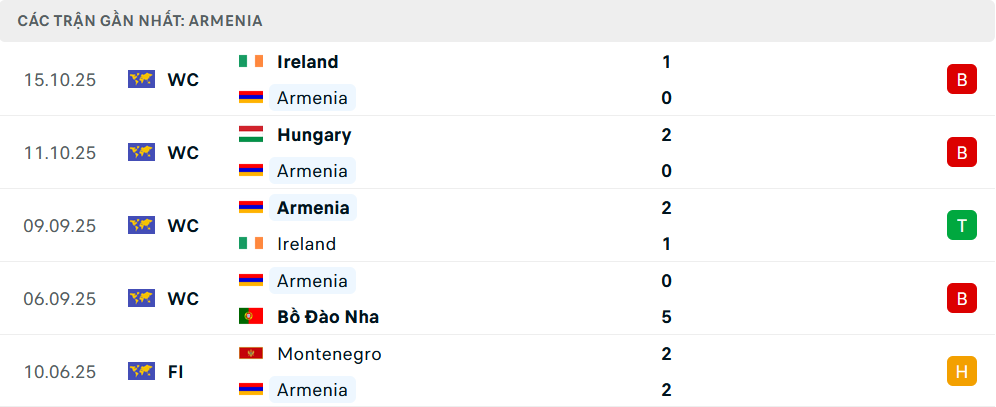This screenshot has height=407, width=996.
Task: Click the header Các trận gần nhất: Armenia
Action: pyautogui.click(x=141, y=20)
